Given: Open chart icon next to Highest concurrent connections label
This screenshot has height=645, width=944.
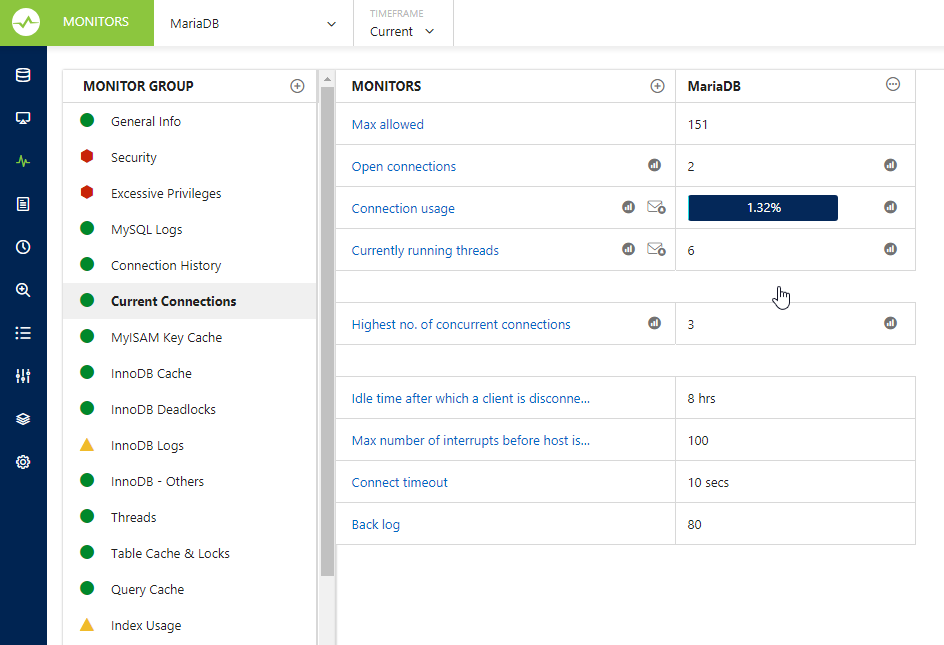Looking at the screenshot, I should point(654,323).
